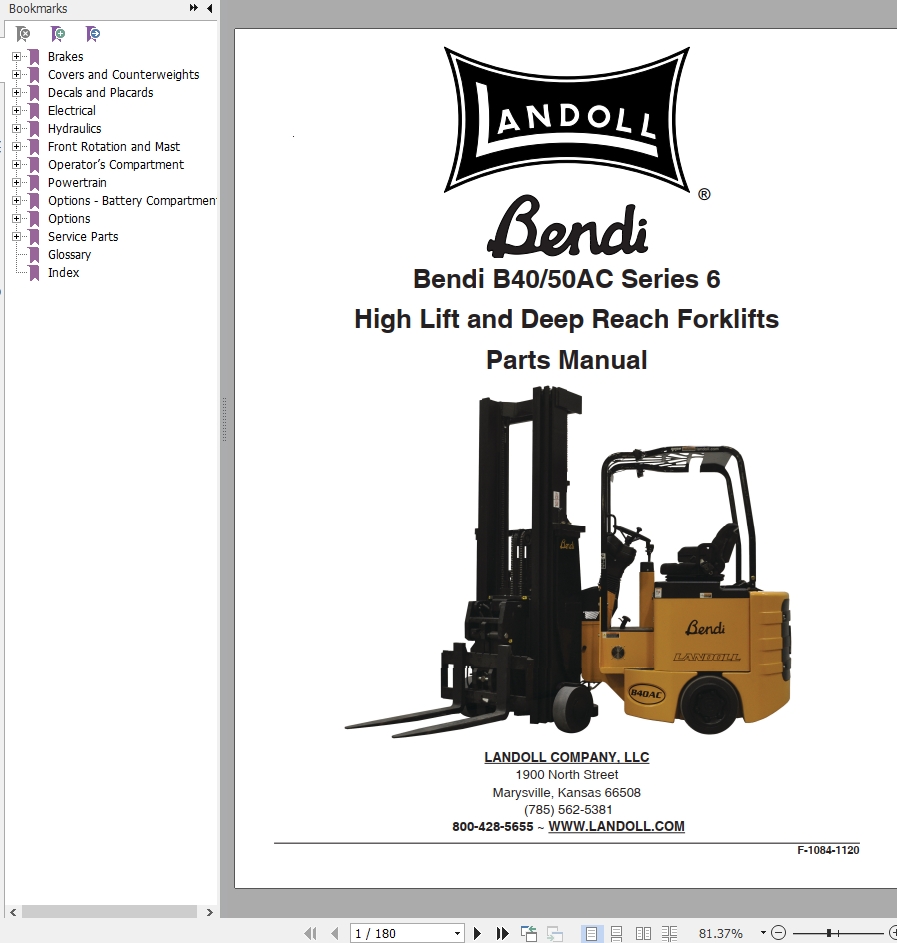Open the Options bookmark
897x943 pixels.
69,219
